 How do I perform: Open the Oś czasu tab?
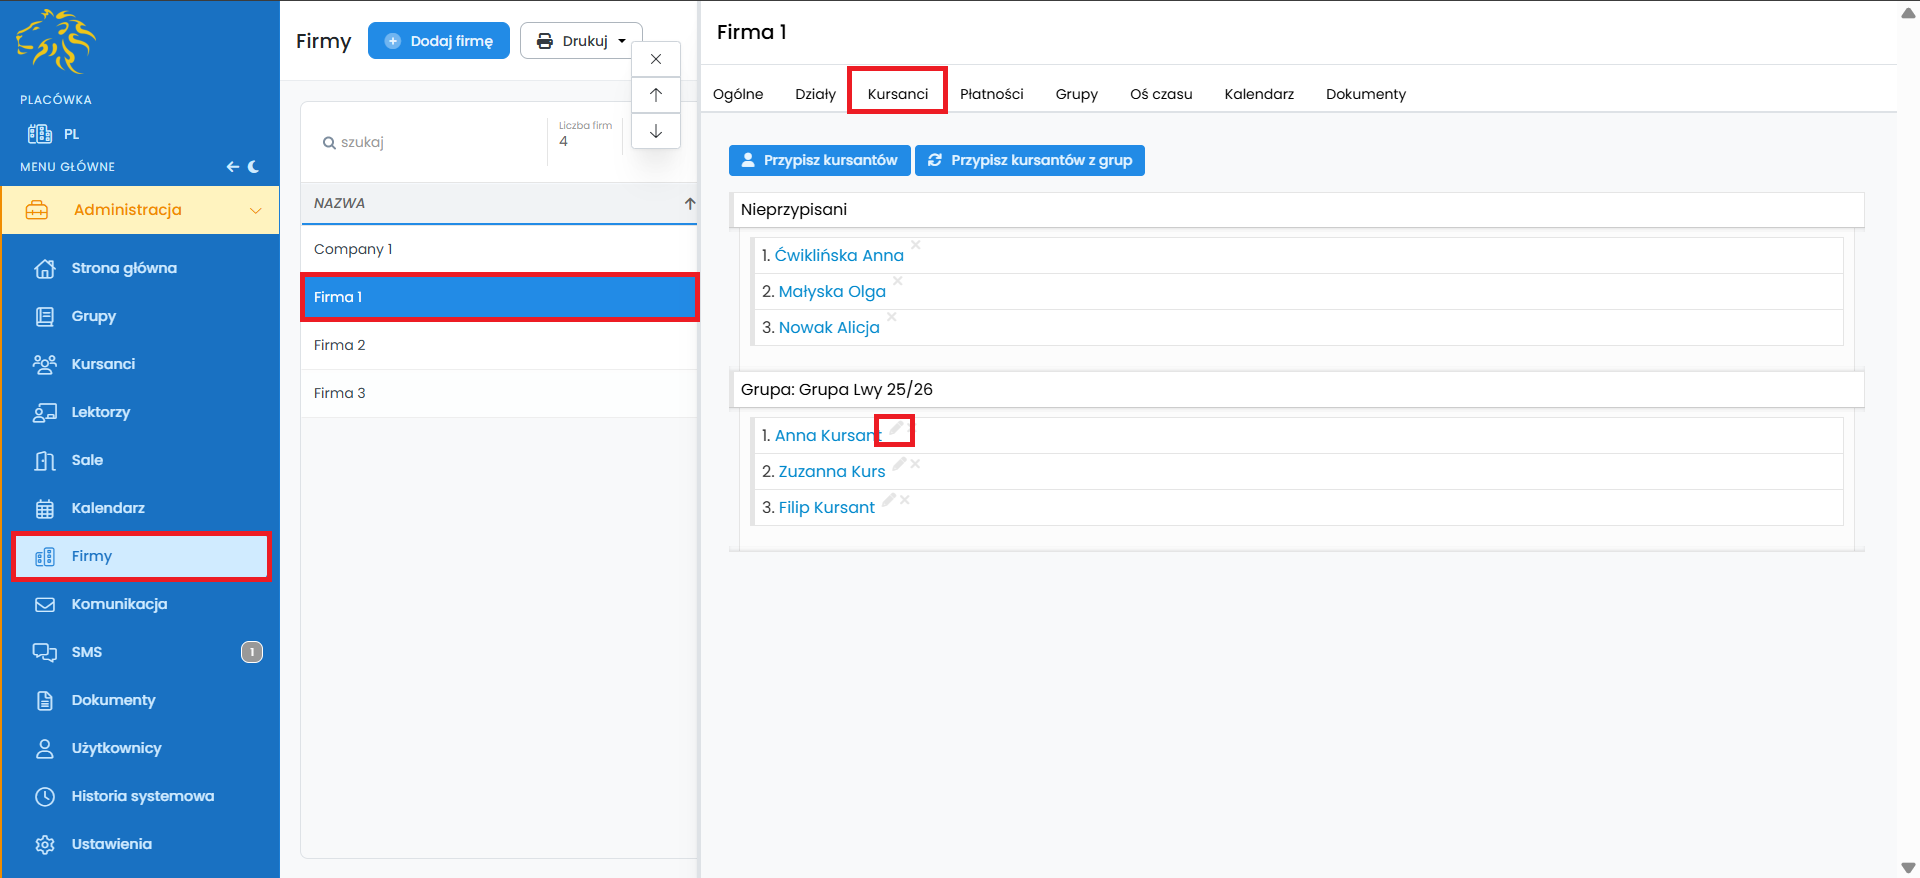[1160, 94]
